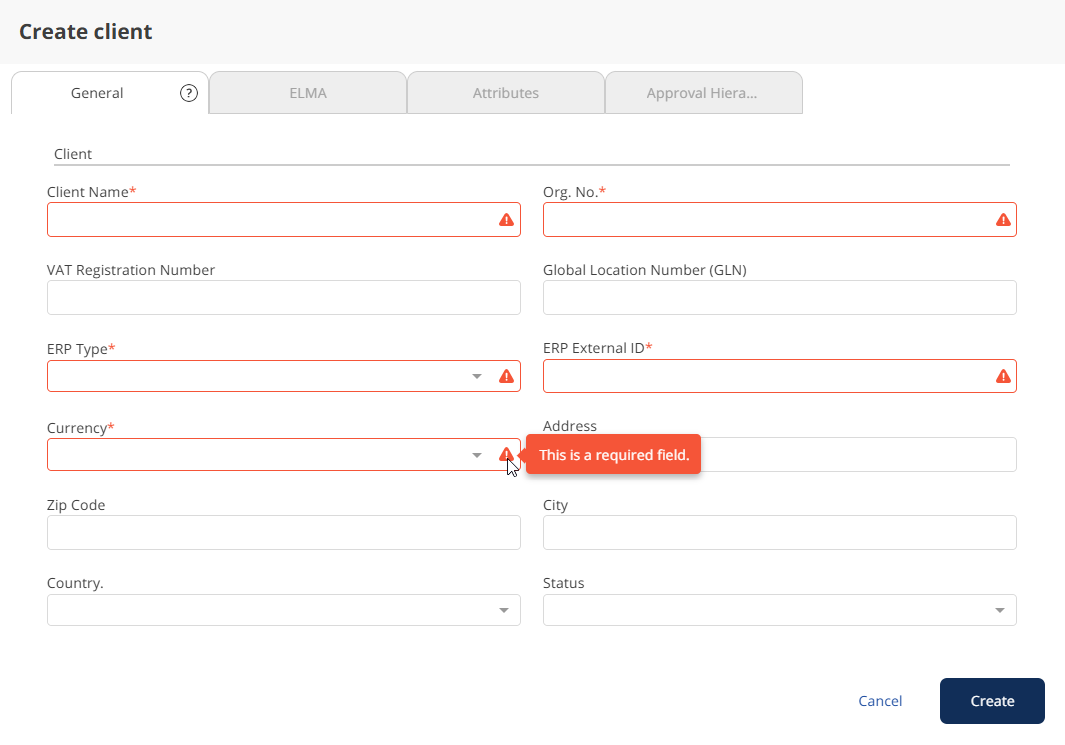Image resolution: width=1065 pixels, height=745 pixels.
Task: Click the warning icon in ERP Type field
Action: click(x=506, y=376)
